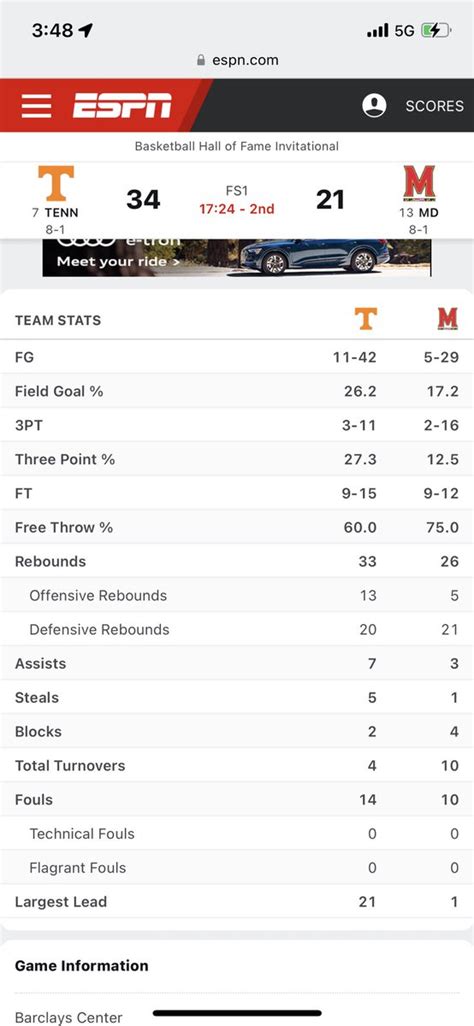Tap the Tennessee logo in scoreboard

(56, 183)
